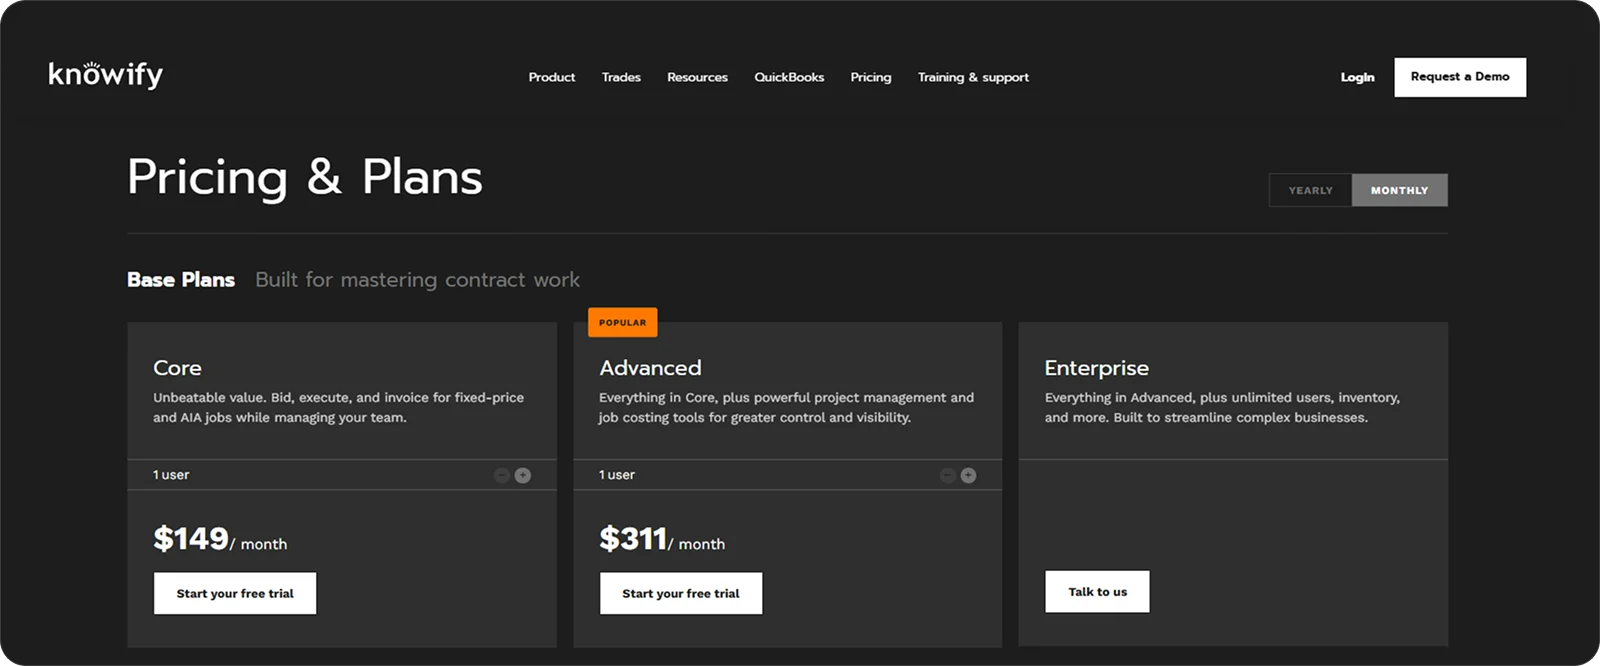The height and width of the screenshot is (666, 1600).
Task: Click Talk to us for Enterprise
Action: (x=1097, y=592)
